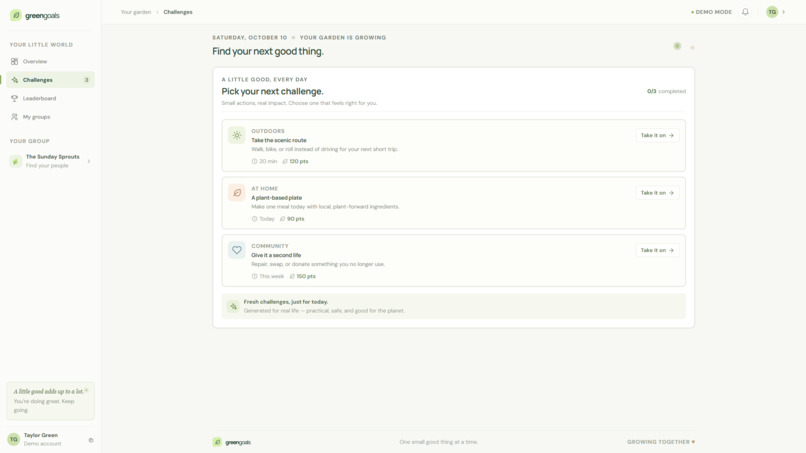The image size is (806, 453).
Task: Click the Challenges sparkle icon
Action: (x=14, y=80)
